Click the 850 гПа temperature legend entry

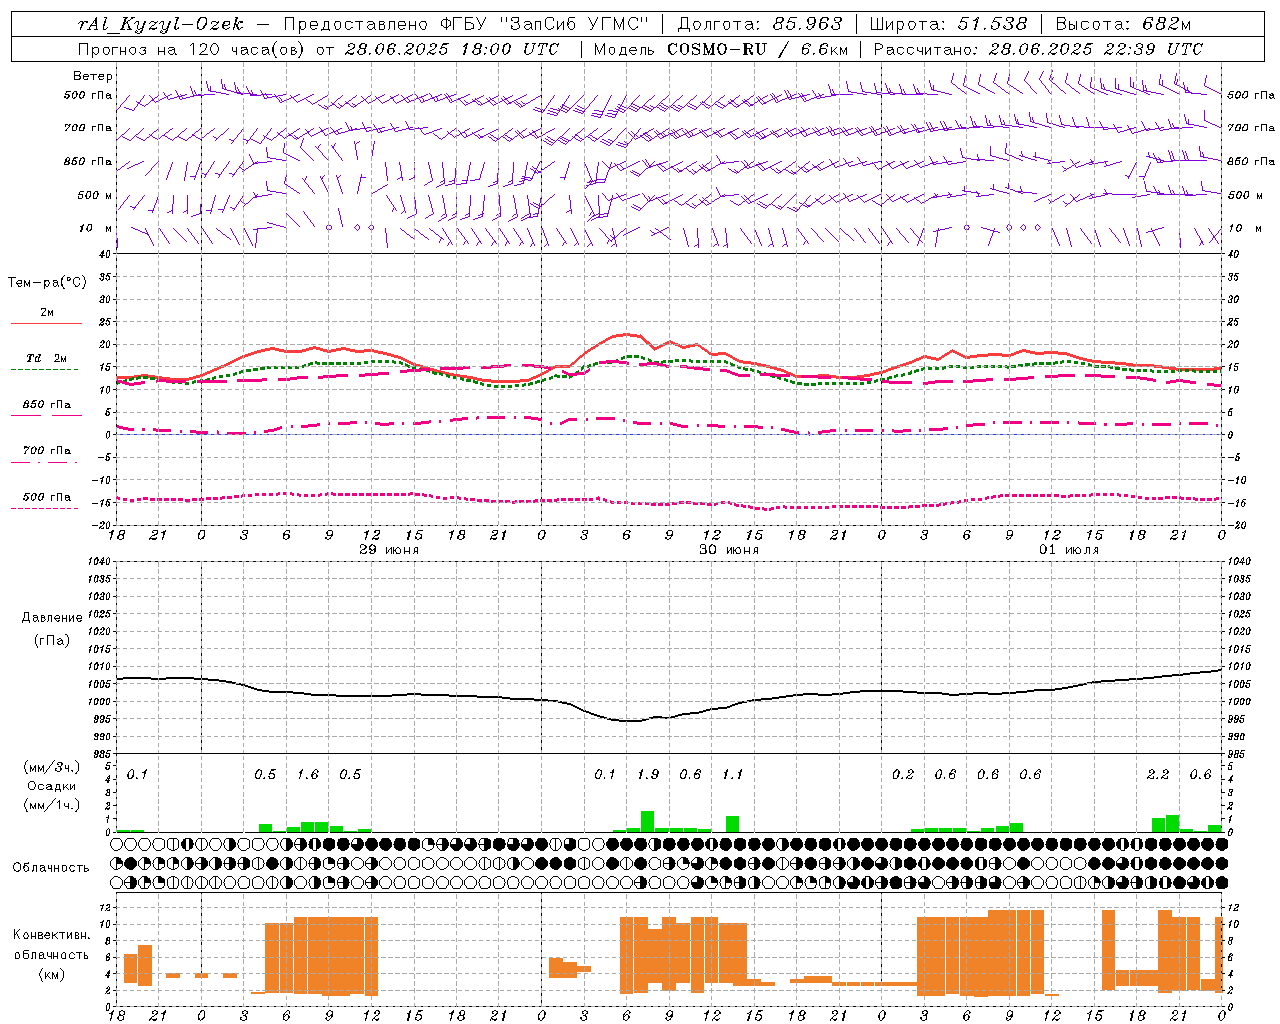click(x=47, y=405)
